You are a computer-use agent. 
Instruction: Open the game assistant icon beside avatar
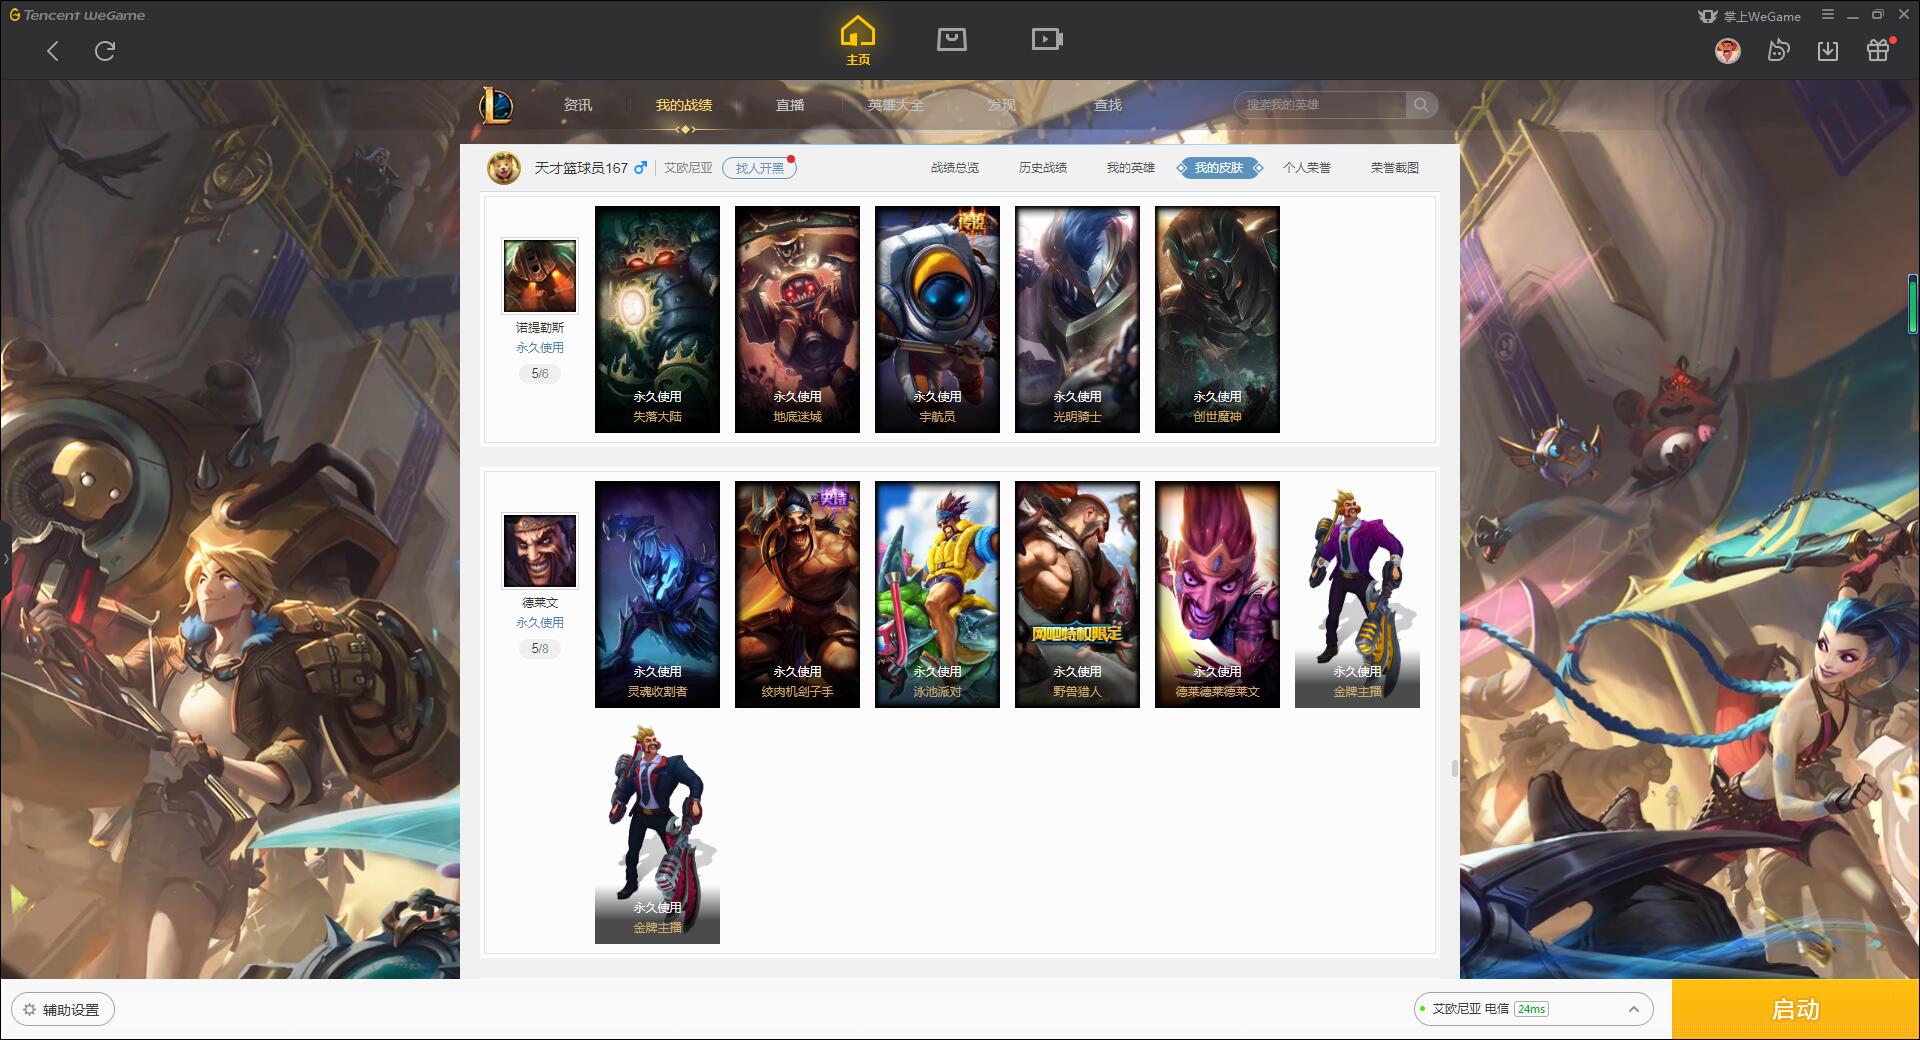[1778, 50]
